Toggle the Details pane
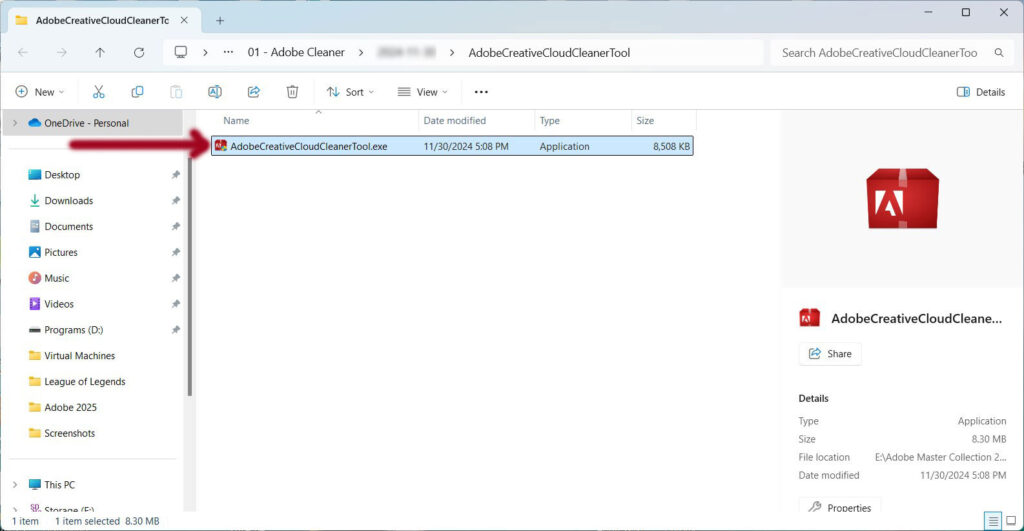The height and width of the screenshot is (531, 1024). (980, 92)
